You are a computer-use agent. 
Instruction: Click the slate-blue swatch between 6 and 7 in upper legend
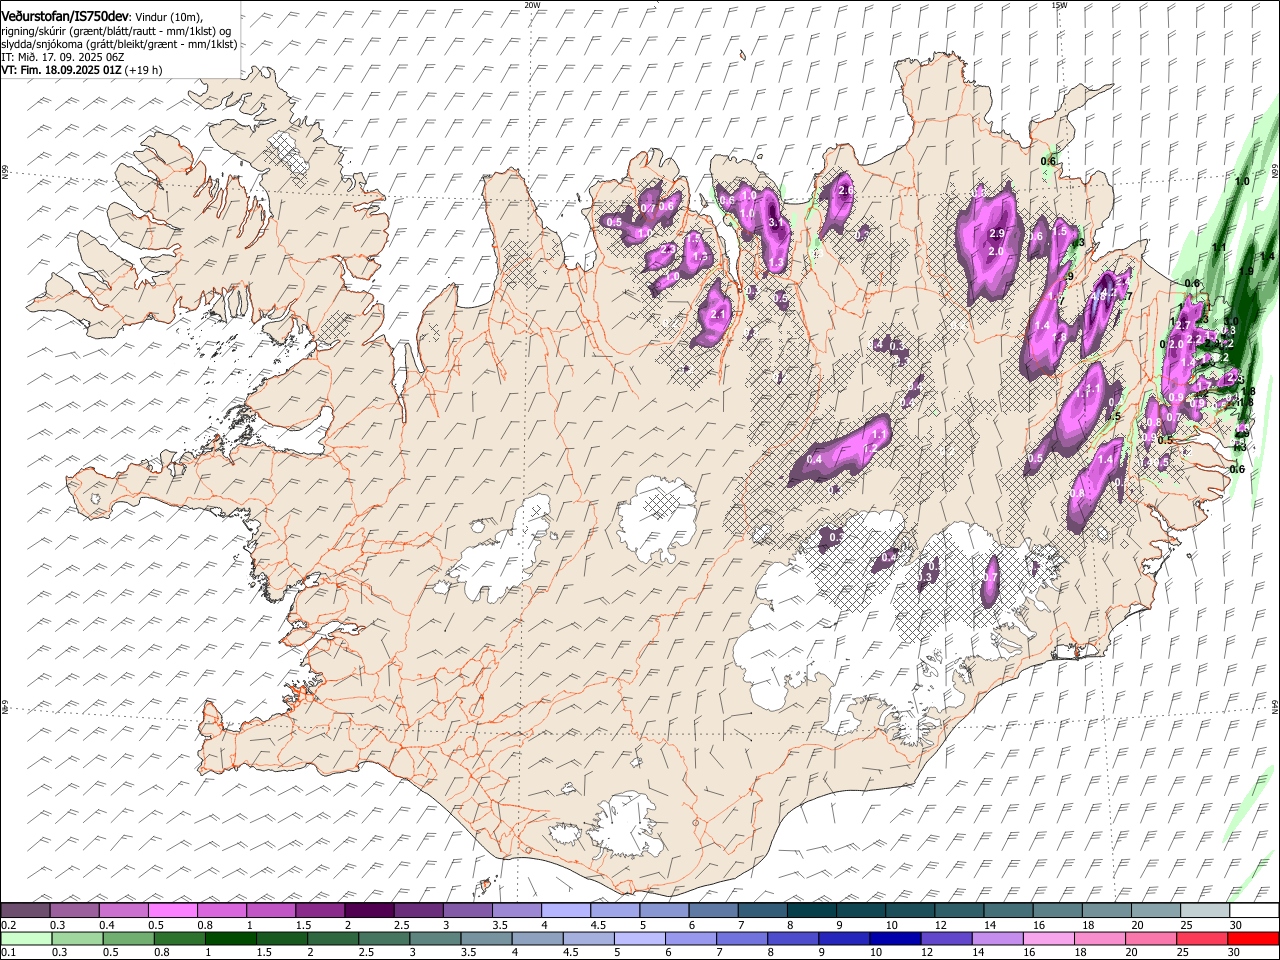coord(713,910)
